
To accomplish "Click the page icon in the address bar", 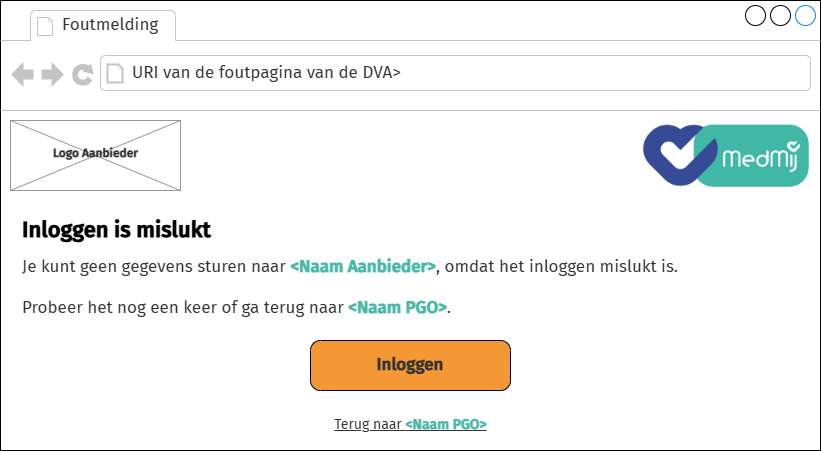I will [x=115, y=73].
